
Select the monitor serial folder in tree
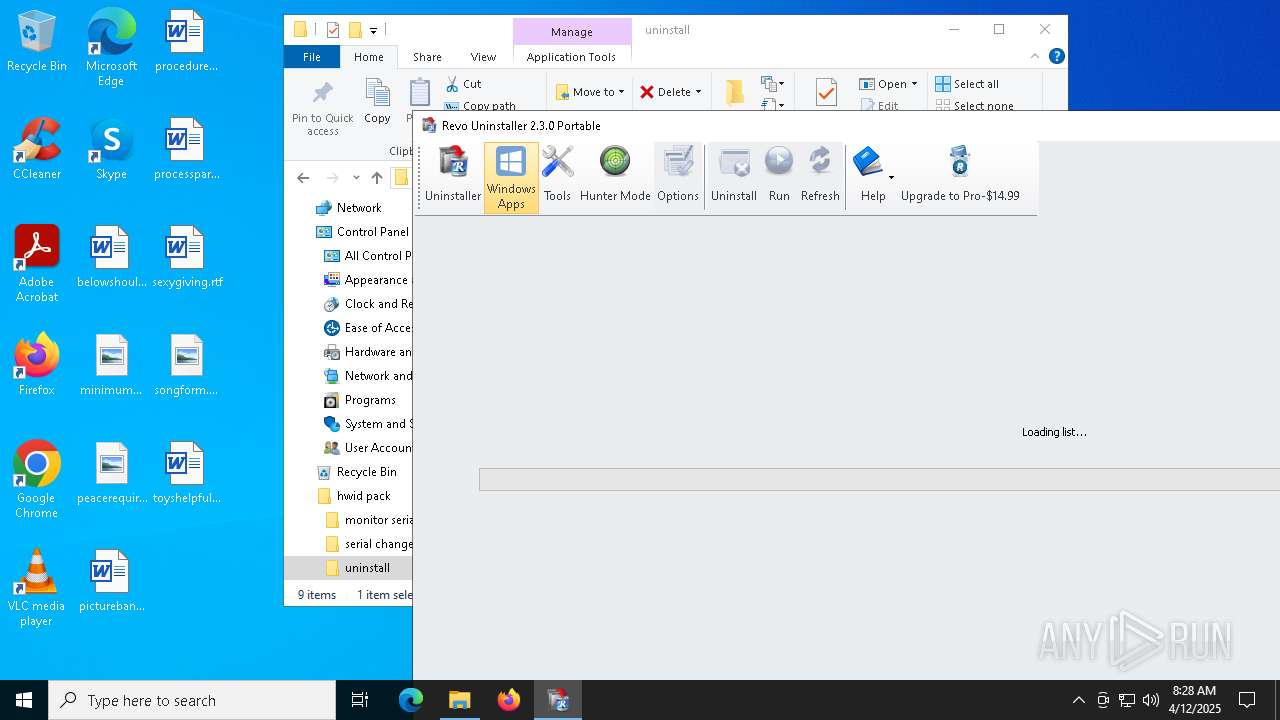coord(378,520)
